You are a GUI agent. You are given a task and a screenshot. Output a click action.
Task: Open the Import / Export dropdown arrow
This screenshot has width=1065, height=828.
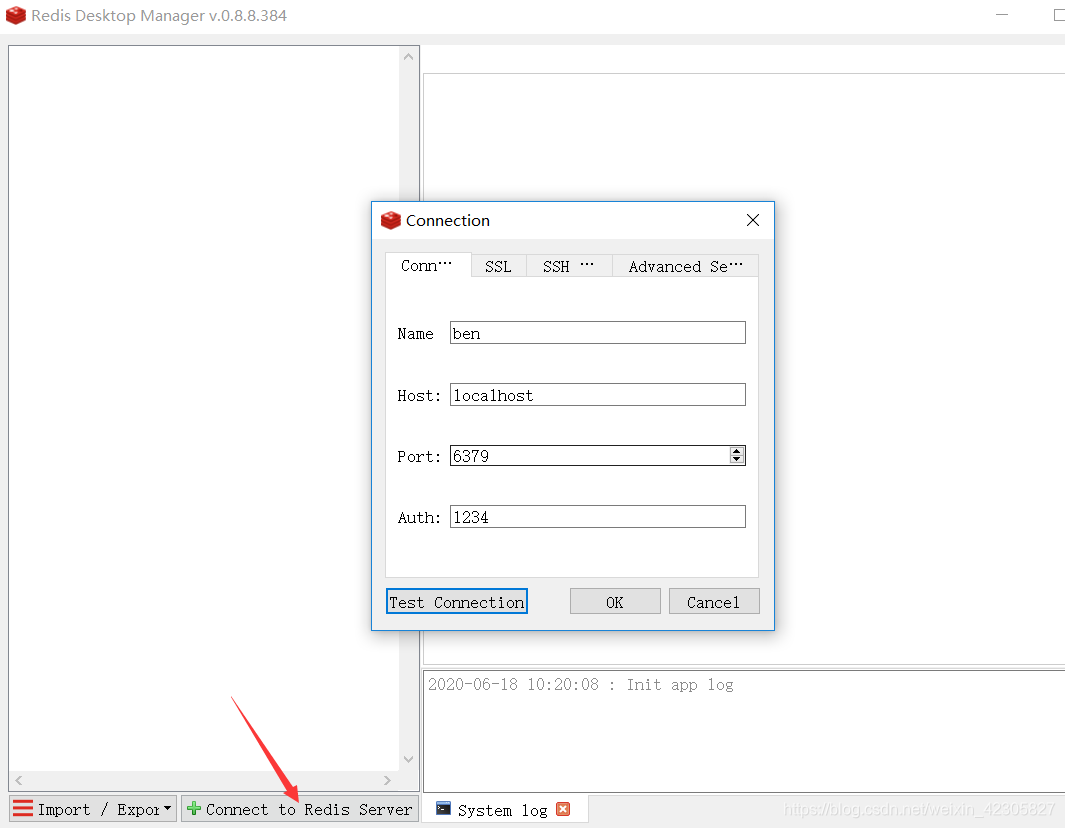pos(167,808)
